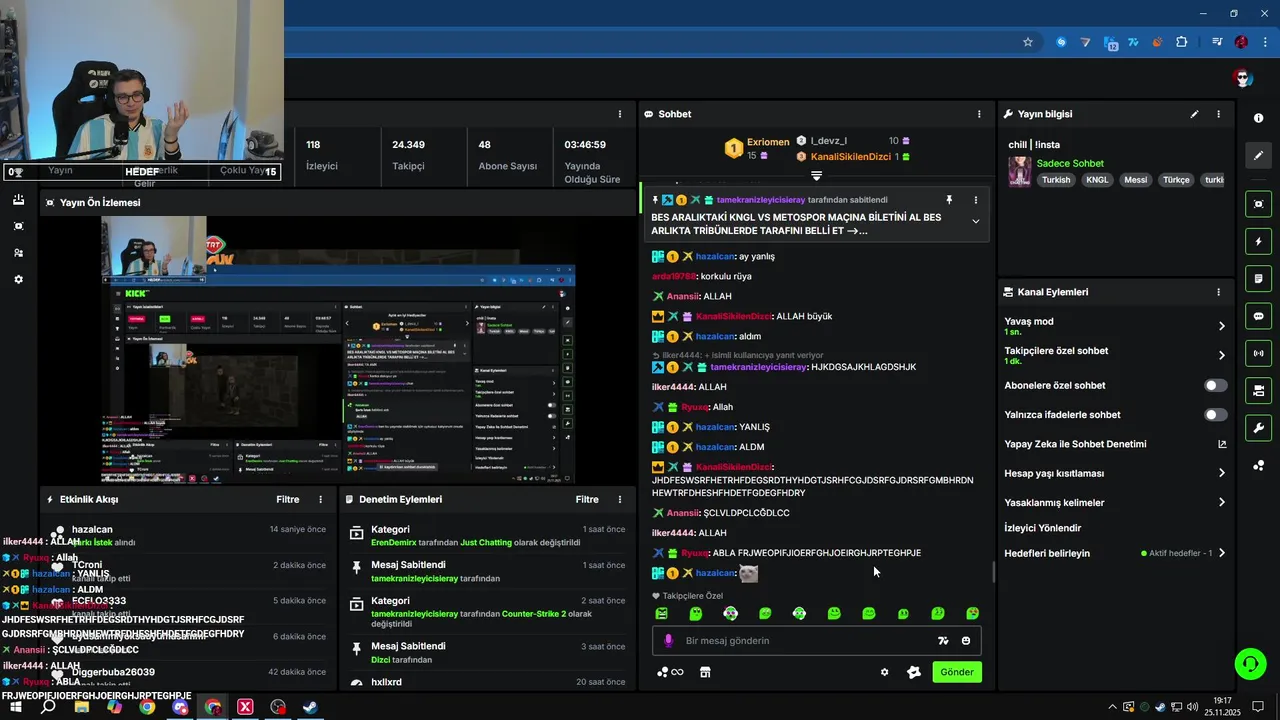
Task: Collapse the chat leaderboard arrow
Action: pyautogui.click(x=816, y=176)
